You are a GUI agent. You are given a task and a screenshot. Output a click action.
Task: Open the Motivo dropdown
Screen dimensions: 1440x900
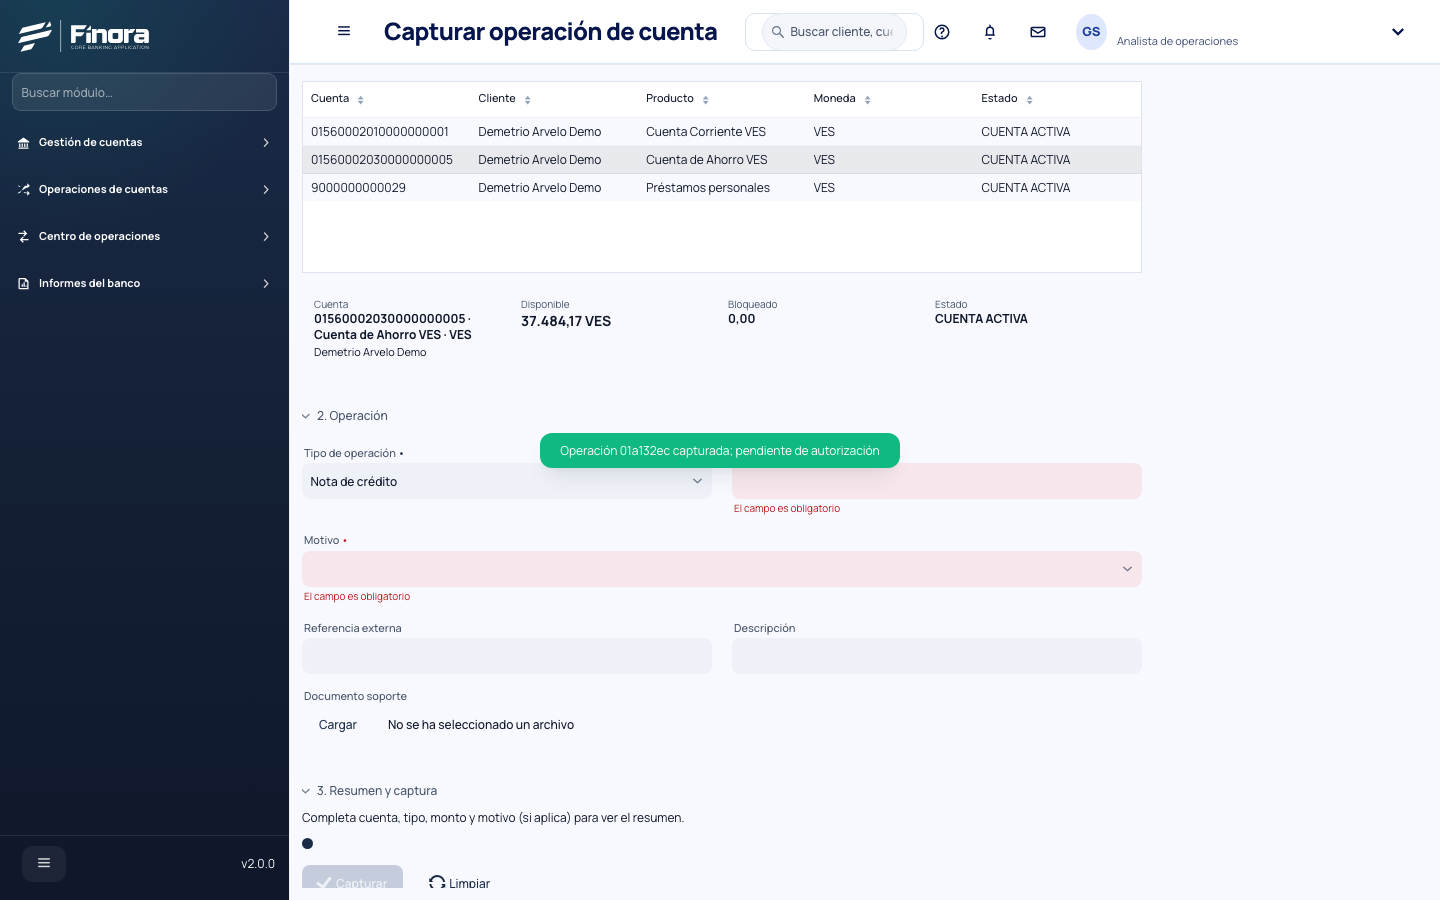pyautogui.click(x=722, y=569)
